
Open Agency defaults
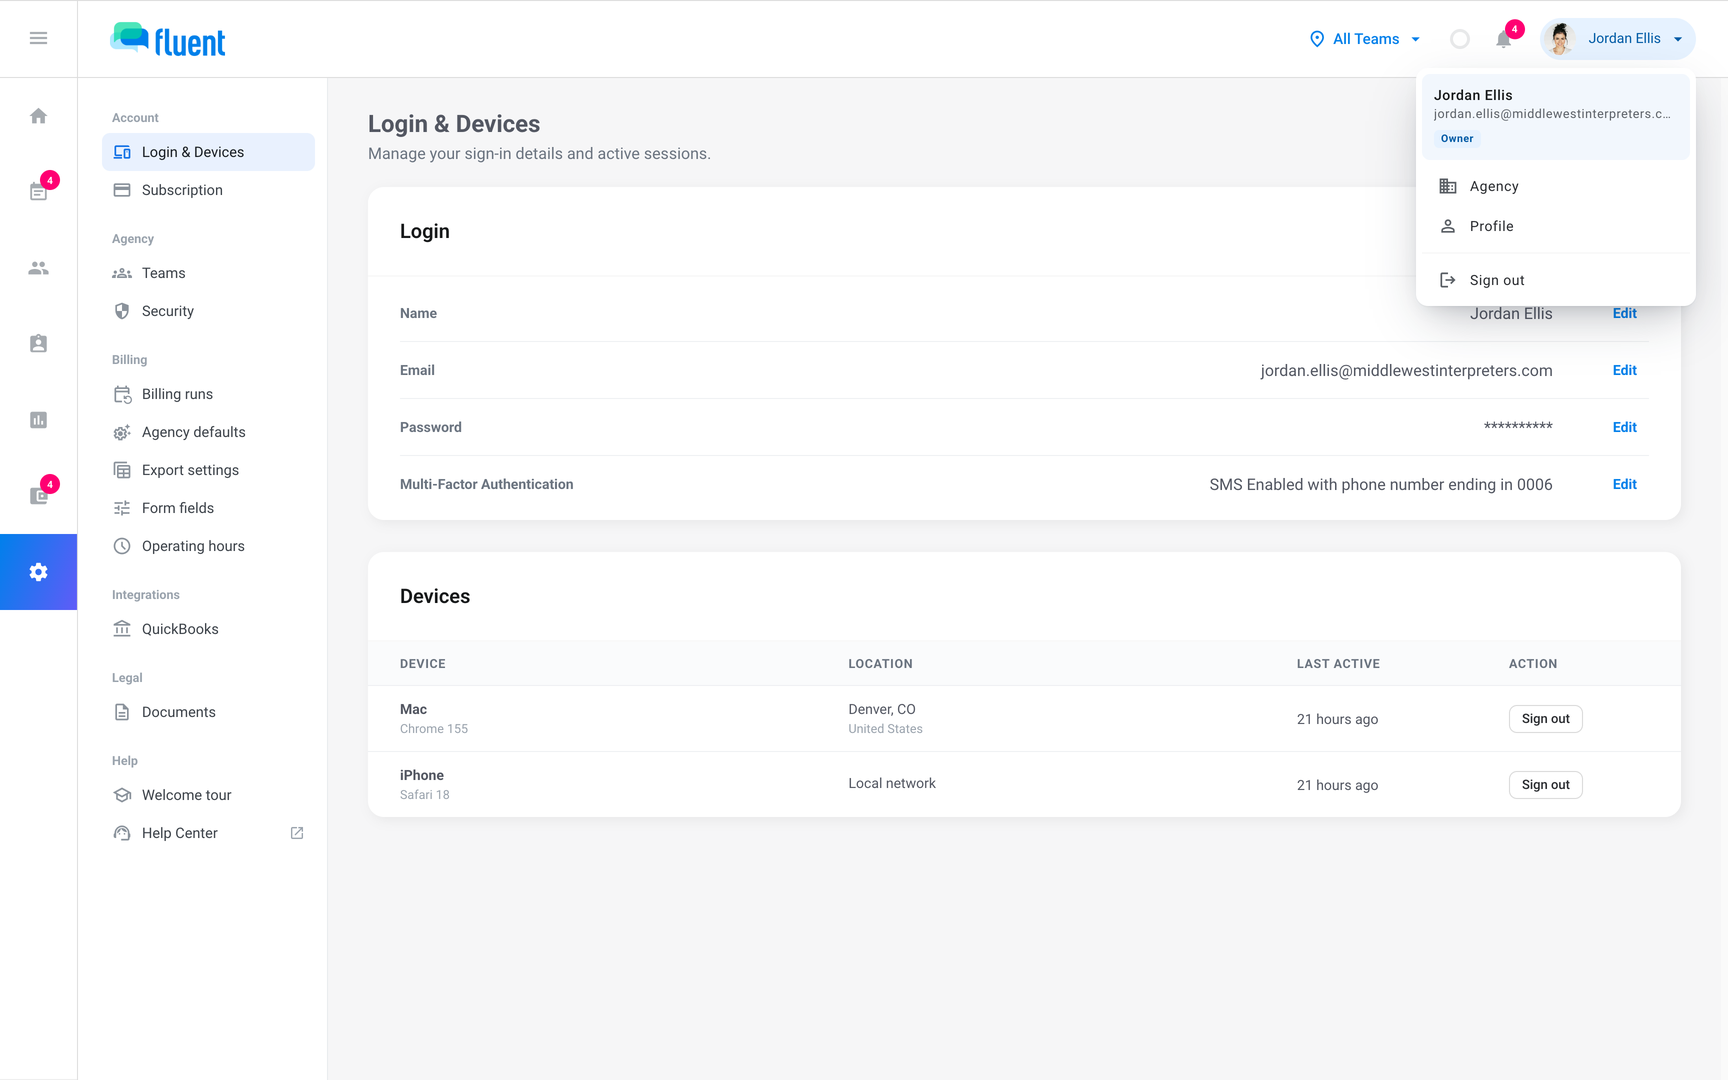[x=208, y=432]
